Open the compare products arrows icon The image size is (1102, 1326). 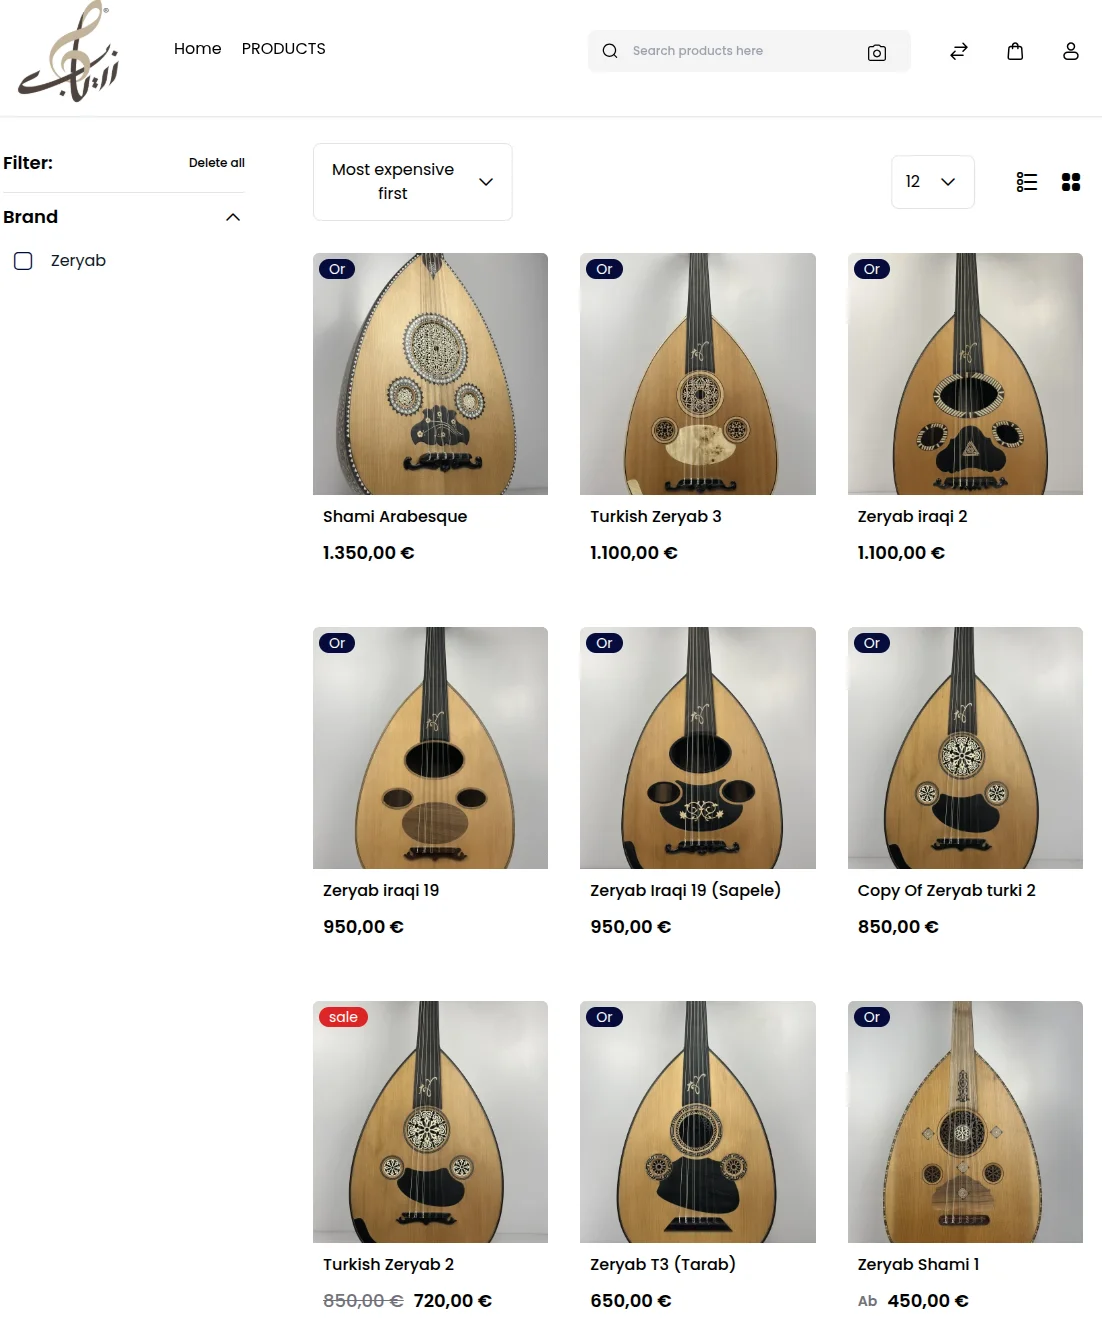click(959, 51)
